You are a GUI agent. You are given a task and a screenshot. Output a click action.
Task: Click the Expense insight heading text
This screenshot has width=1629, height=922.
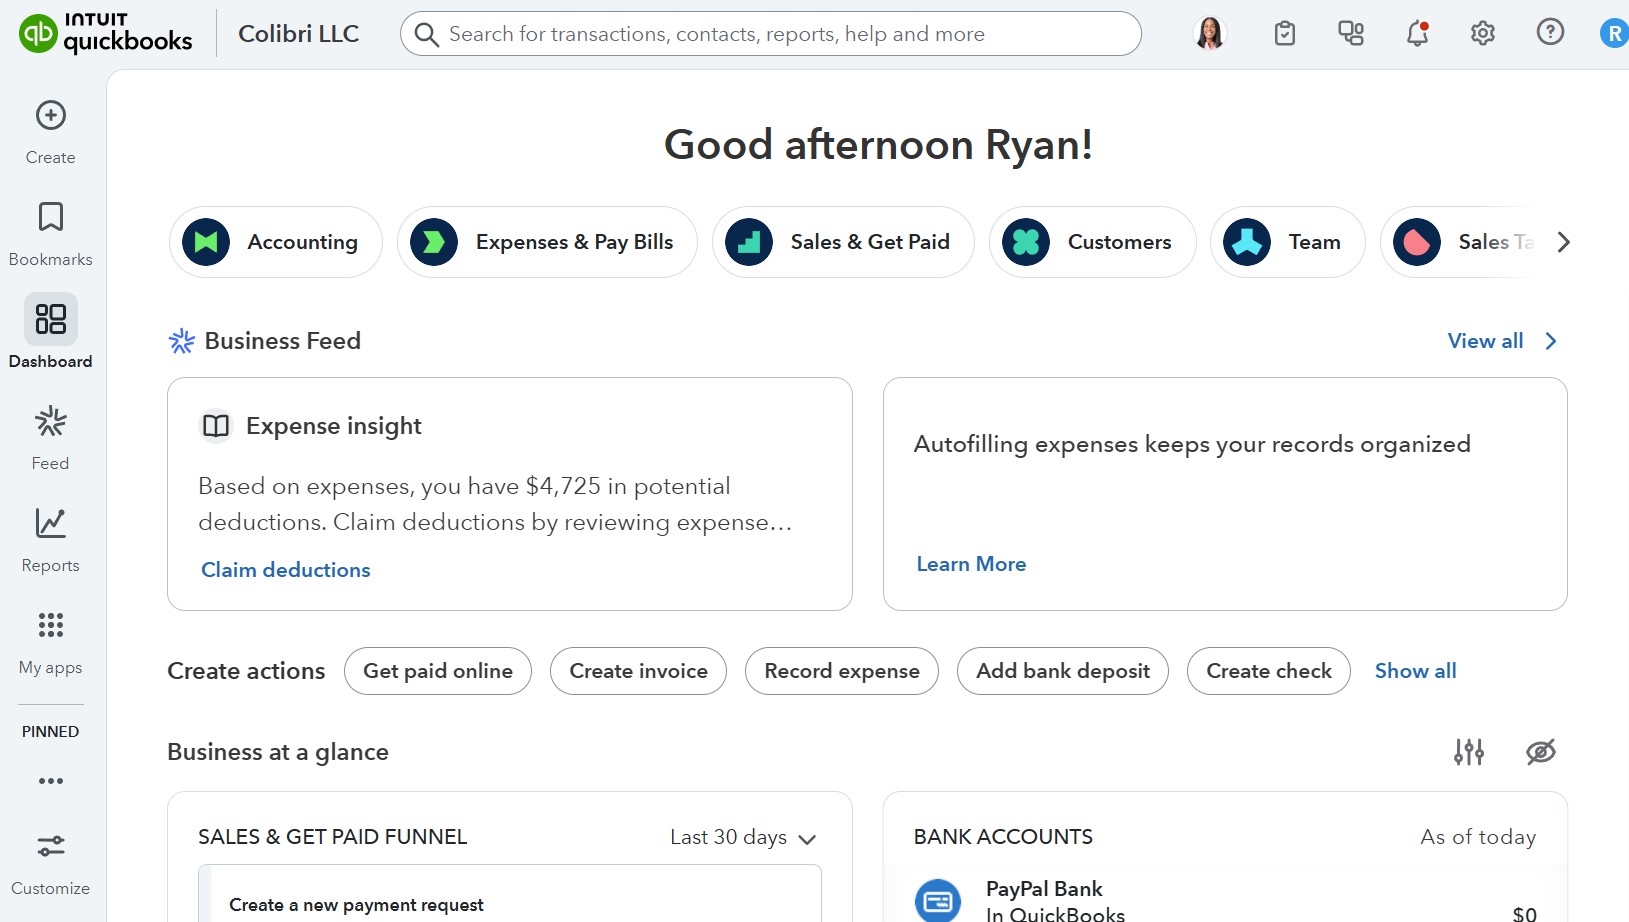pos(334,426)
